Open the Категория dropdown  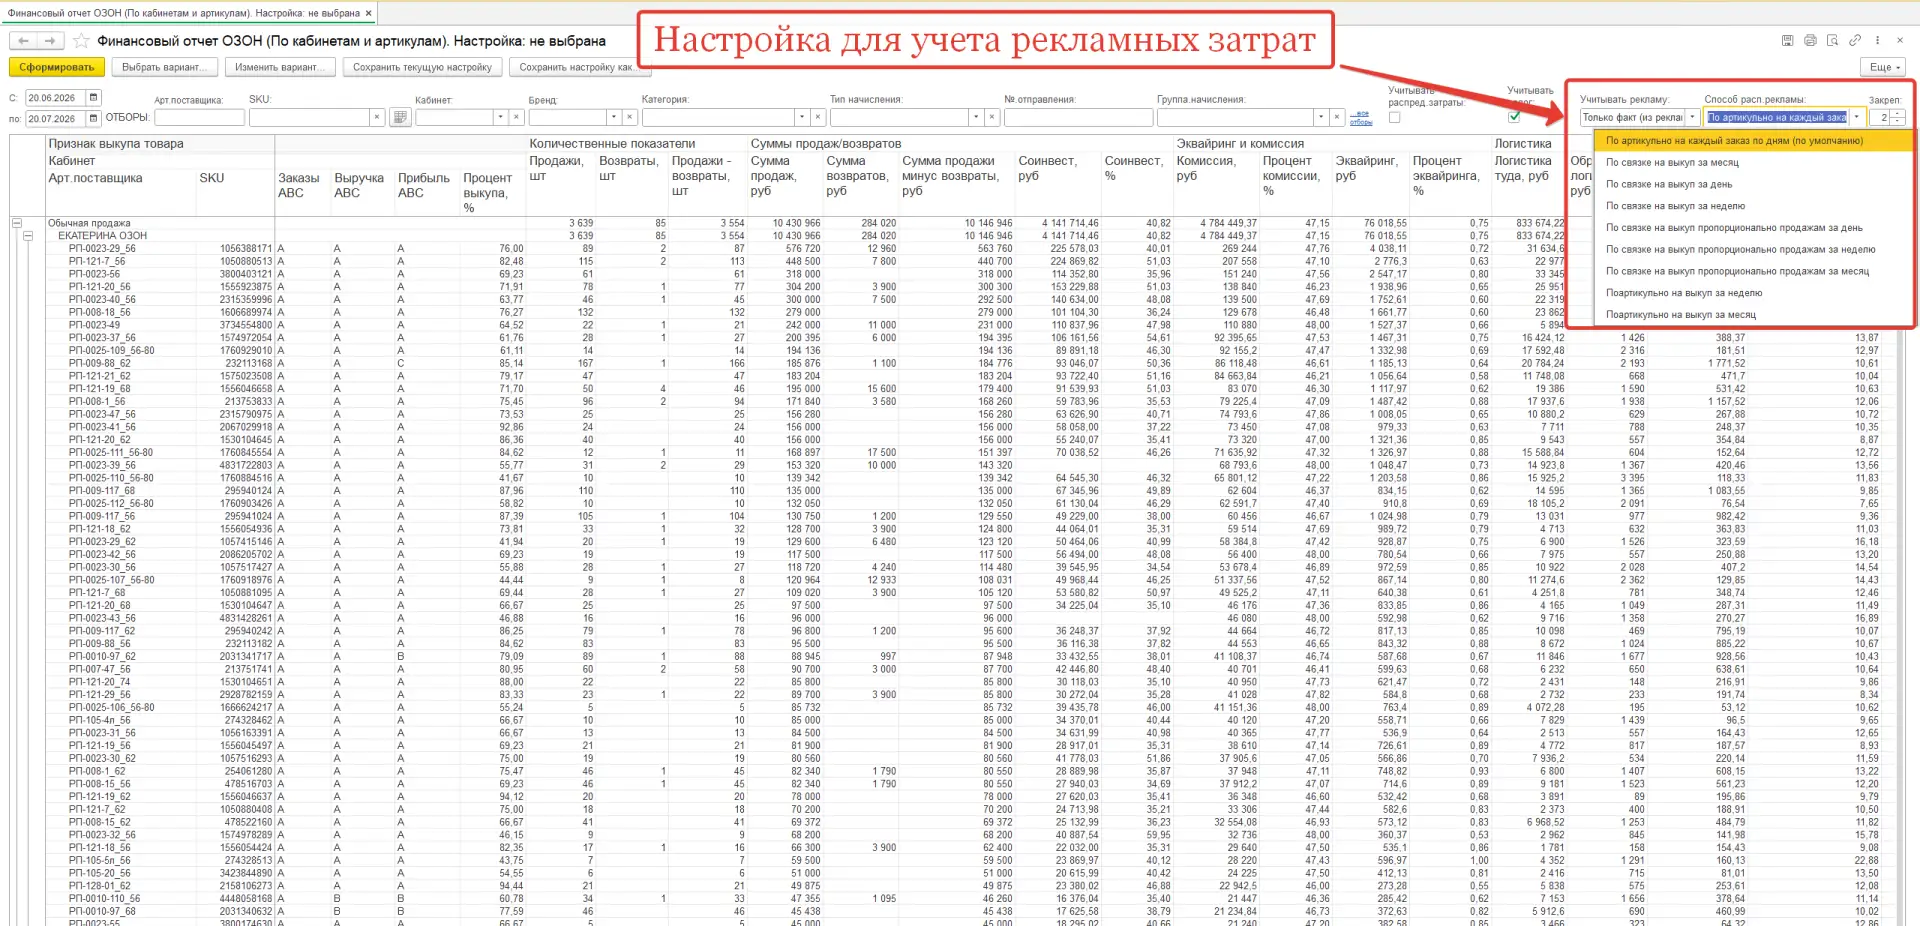coord(802,118)
